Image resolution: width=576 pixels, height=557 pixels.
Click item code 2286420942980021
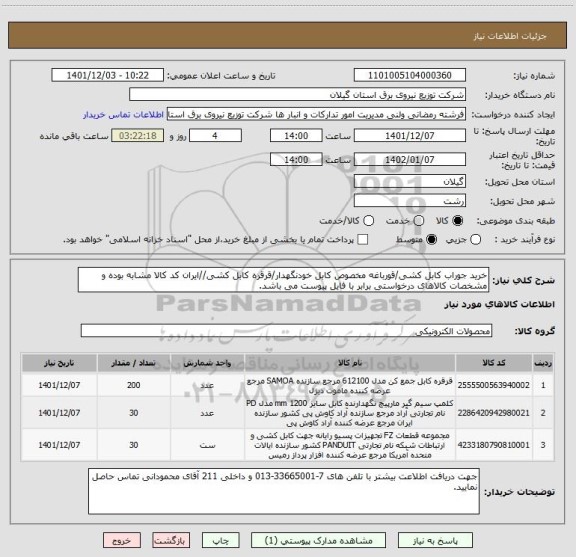pos(494,413)
